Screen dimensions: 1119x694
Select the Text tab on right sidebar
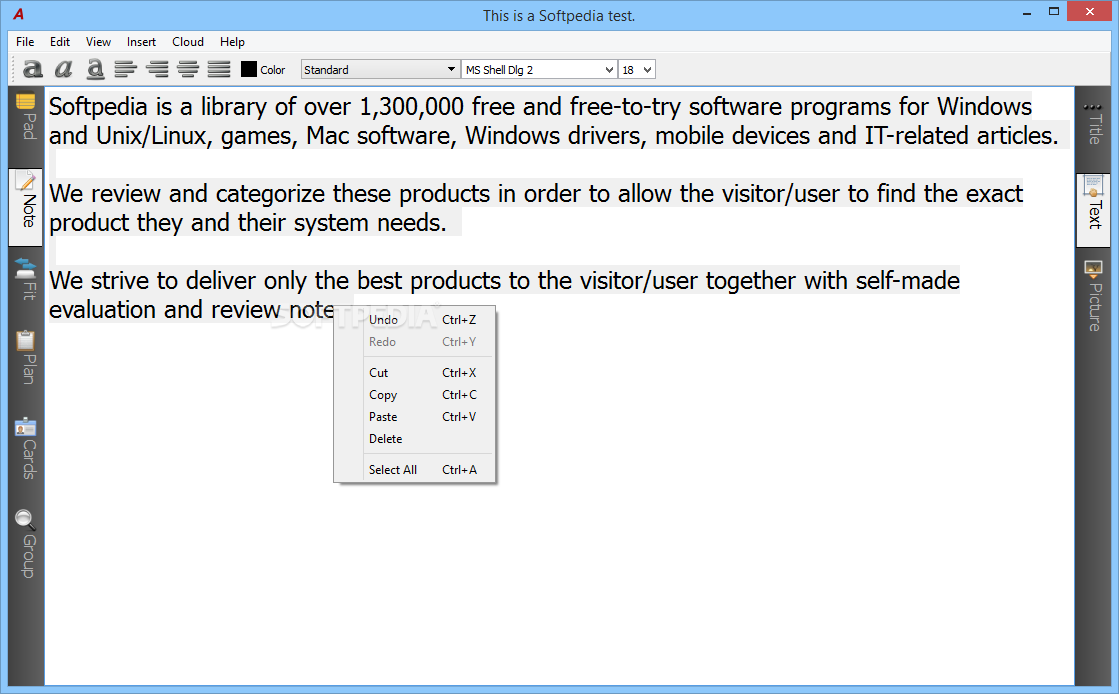(1093, 209)
